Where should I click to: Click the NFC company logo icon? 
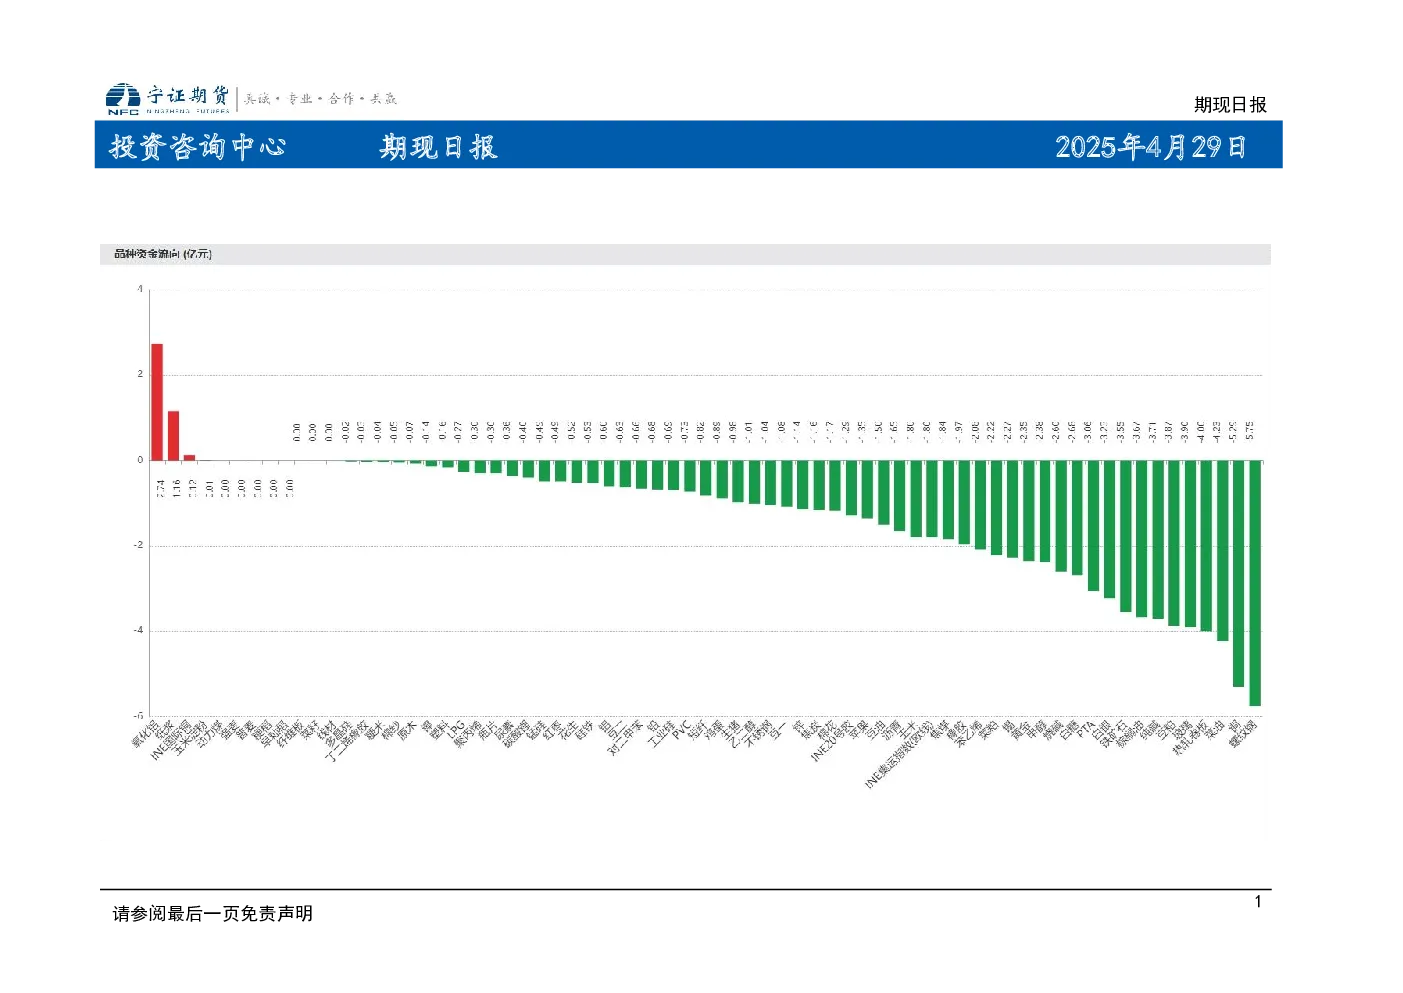pos(123,98)
